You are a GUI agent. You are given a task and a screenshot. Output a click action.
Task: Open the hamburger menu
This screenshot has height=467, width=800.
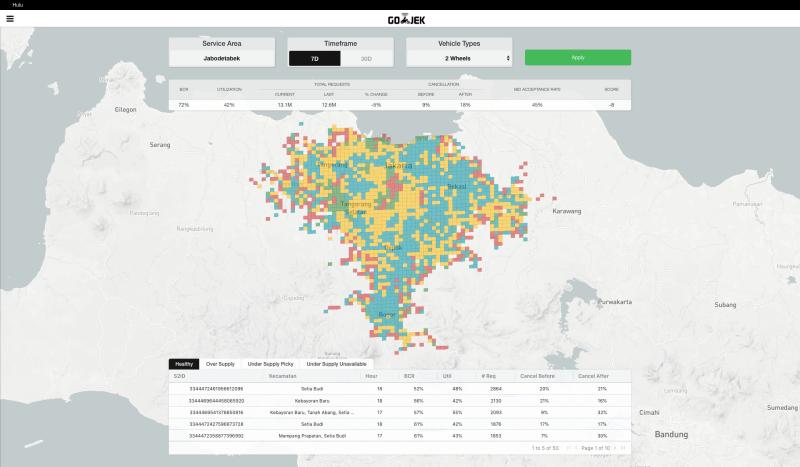pyautogui.click(x=10, y=19)
